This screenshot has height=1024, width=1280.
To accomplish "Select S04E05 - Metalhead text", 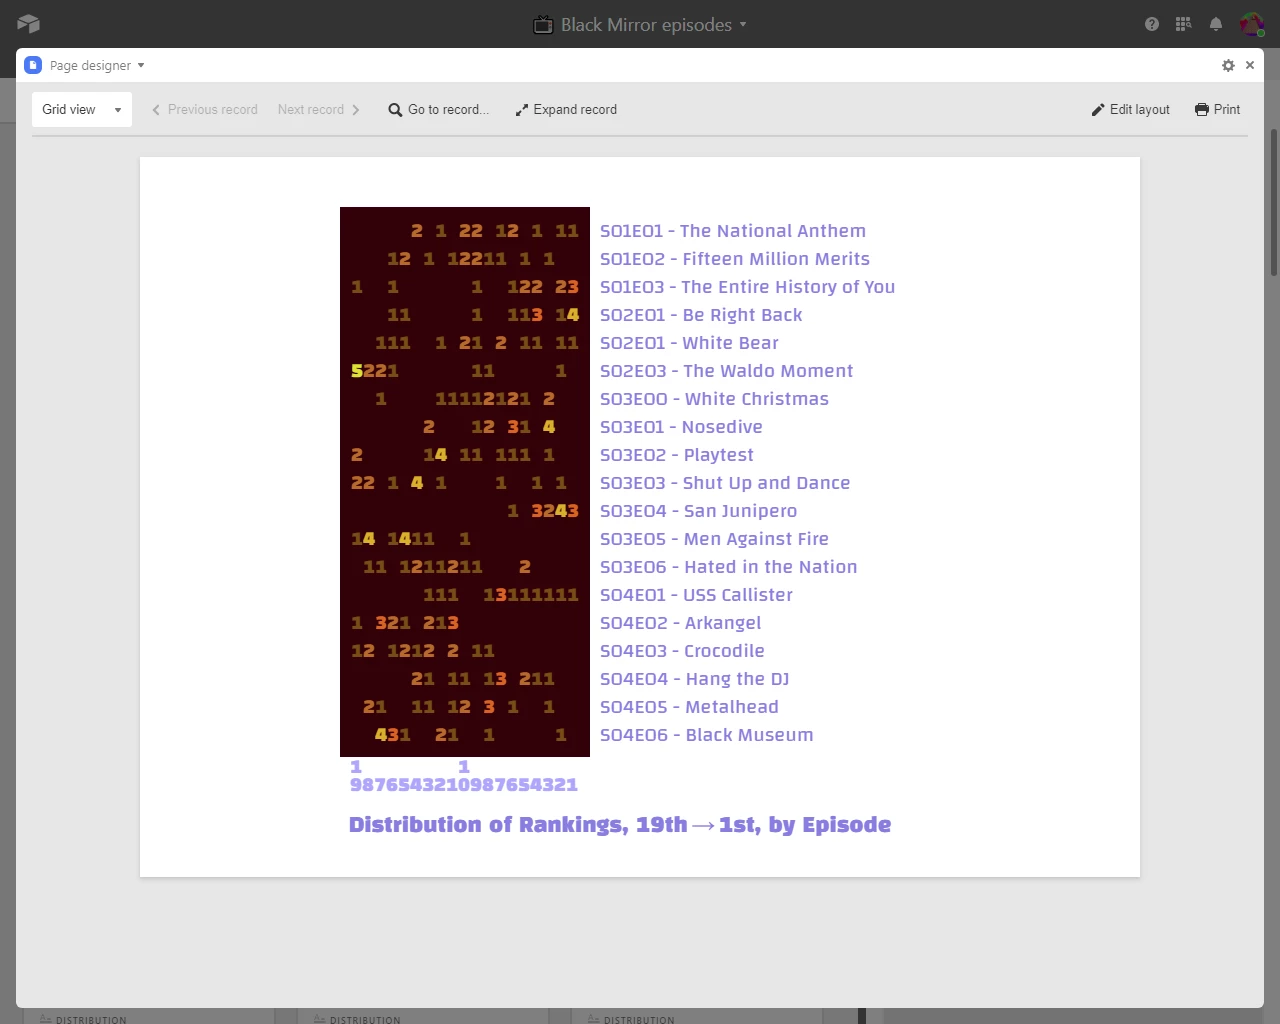I will pos(690,707).
